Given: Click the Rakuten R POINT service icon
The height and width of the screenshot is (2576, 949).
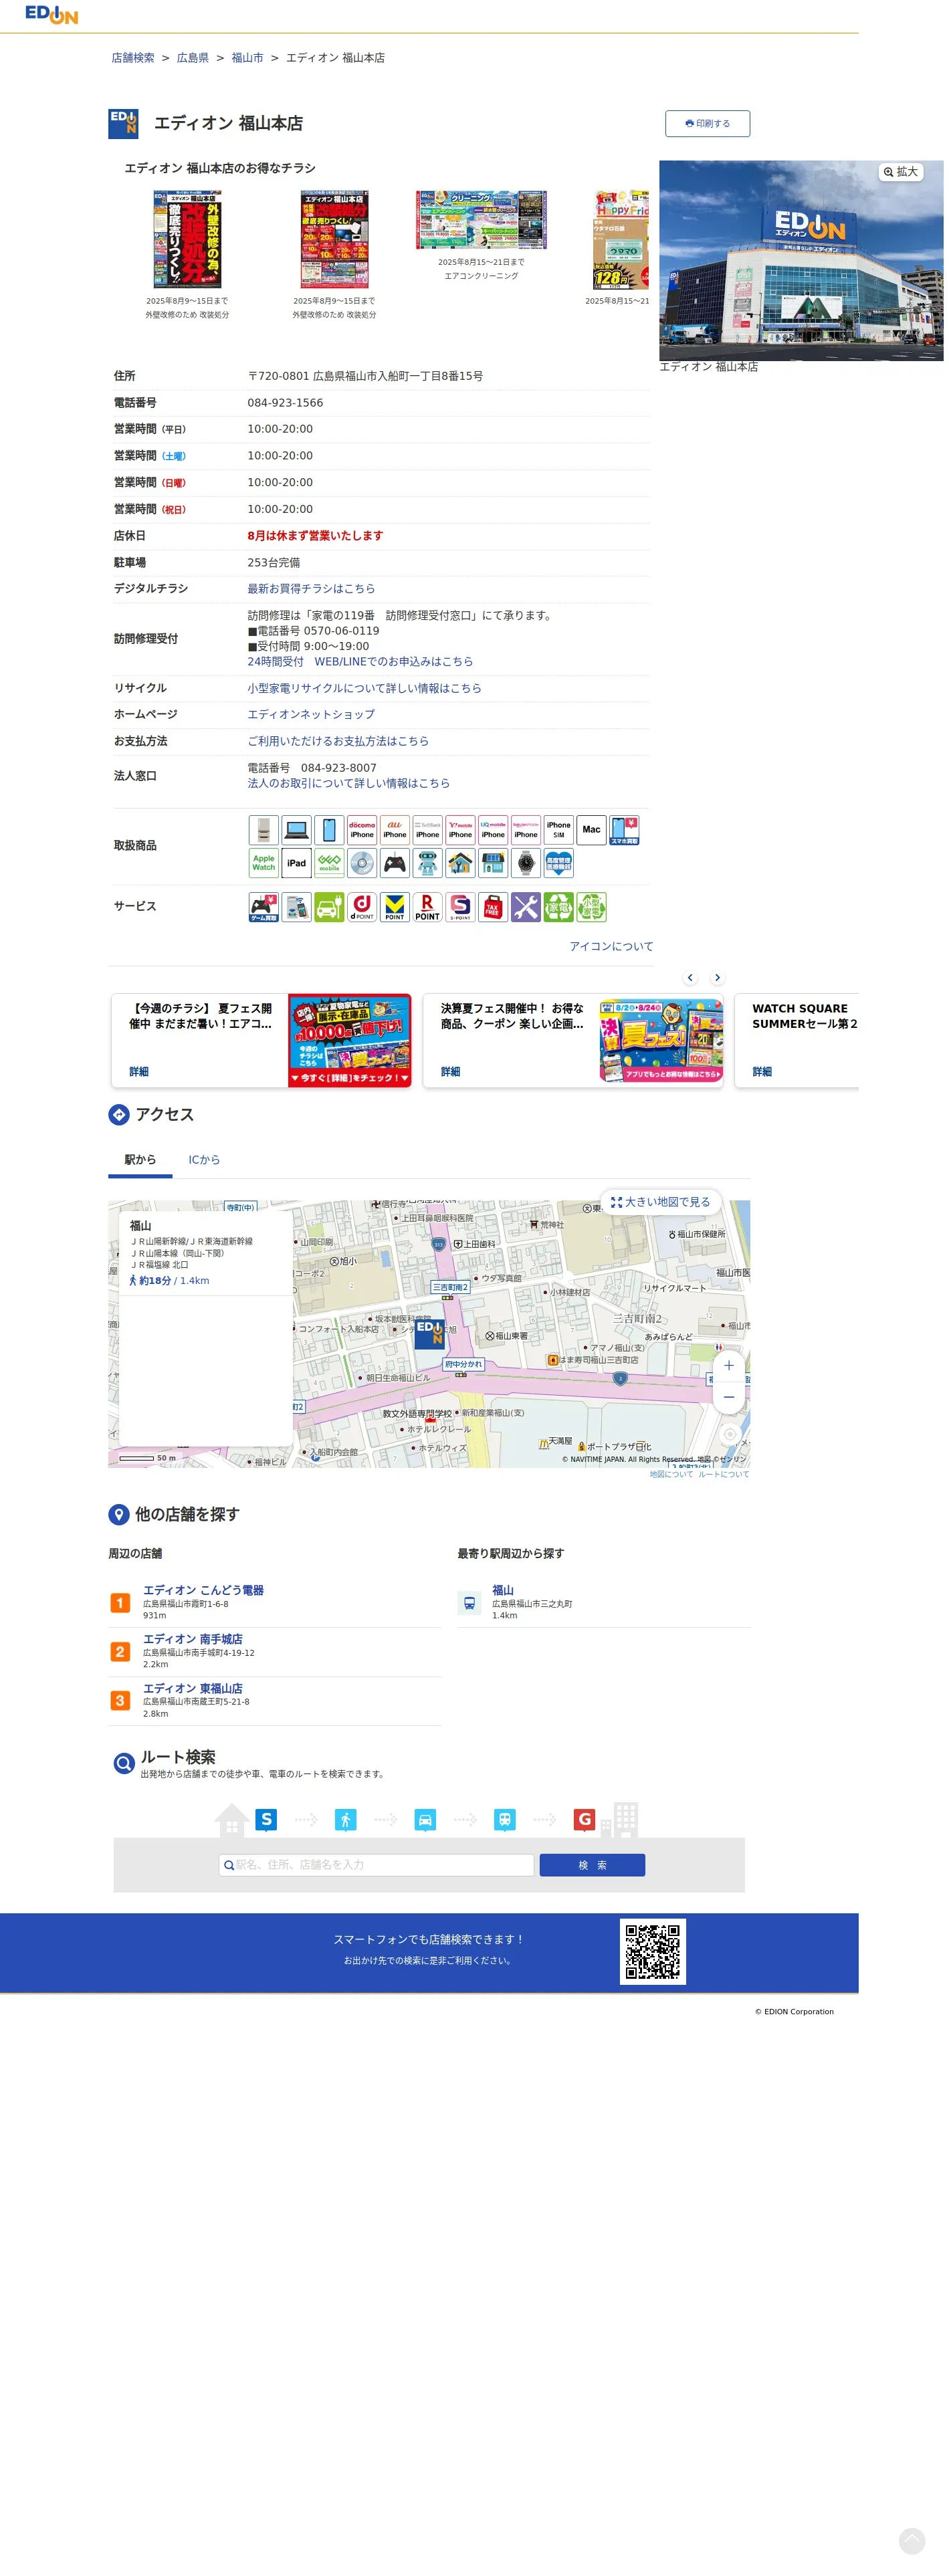Looking at the screenshot, I should [x=427, y=907].
